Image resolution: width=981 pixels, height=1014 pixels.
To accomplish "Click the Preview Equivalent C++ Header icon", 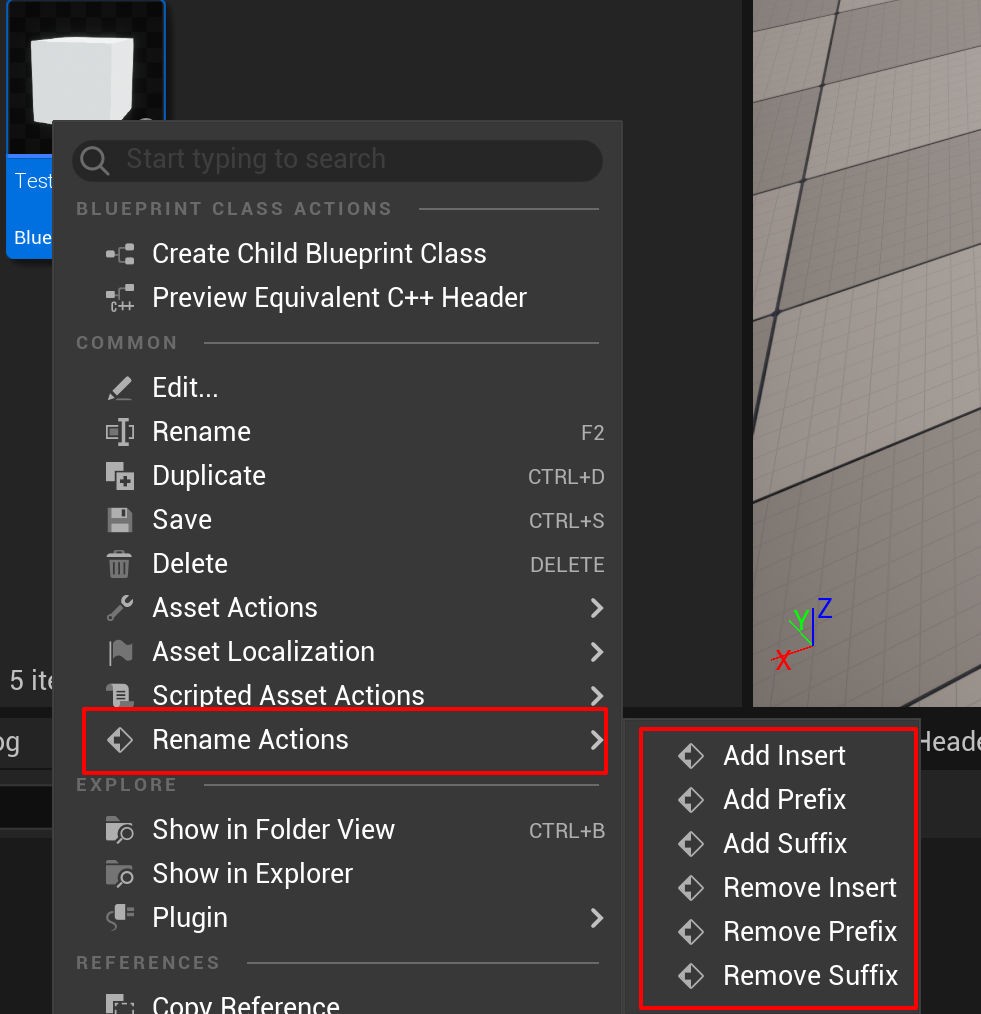I will point(120,298).
